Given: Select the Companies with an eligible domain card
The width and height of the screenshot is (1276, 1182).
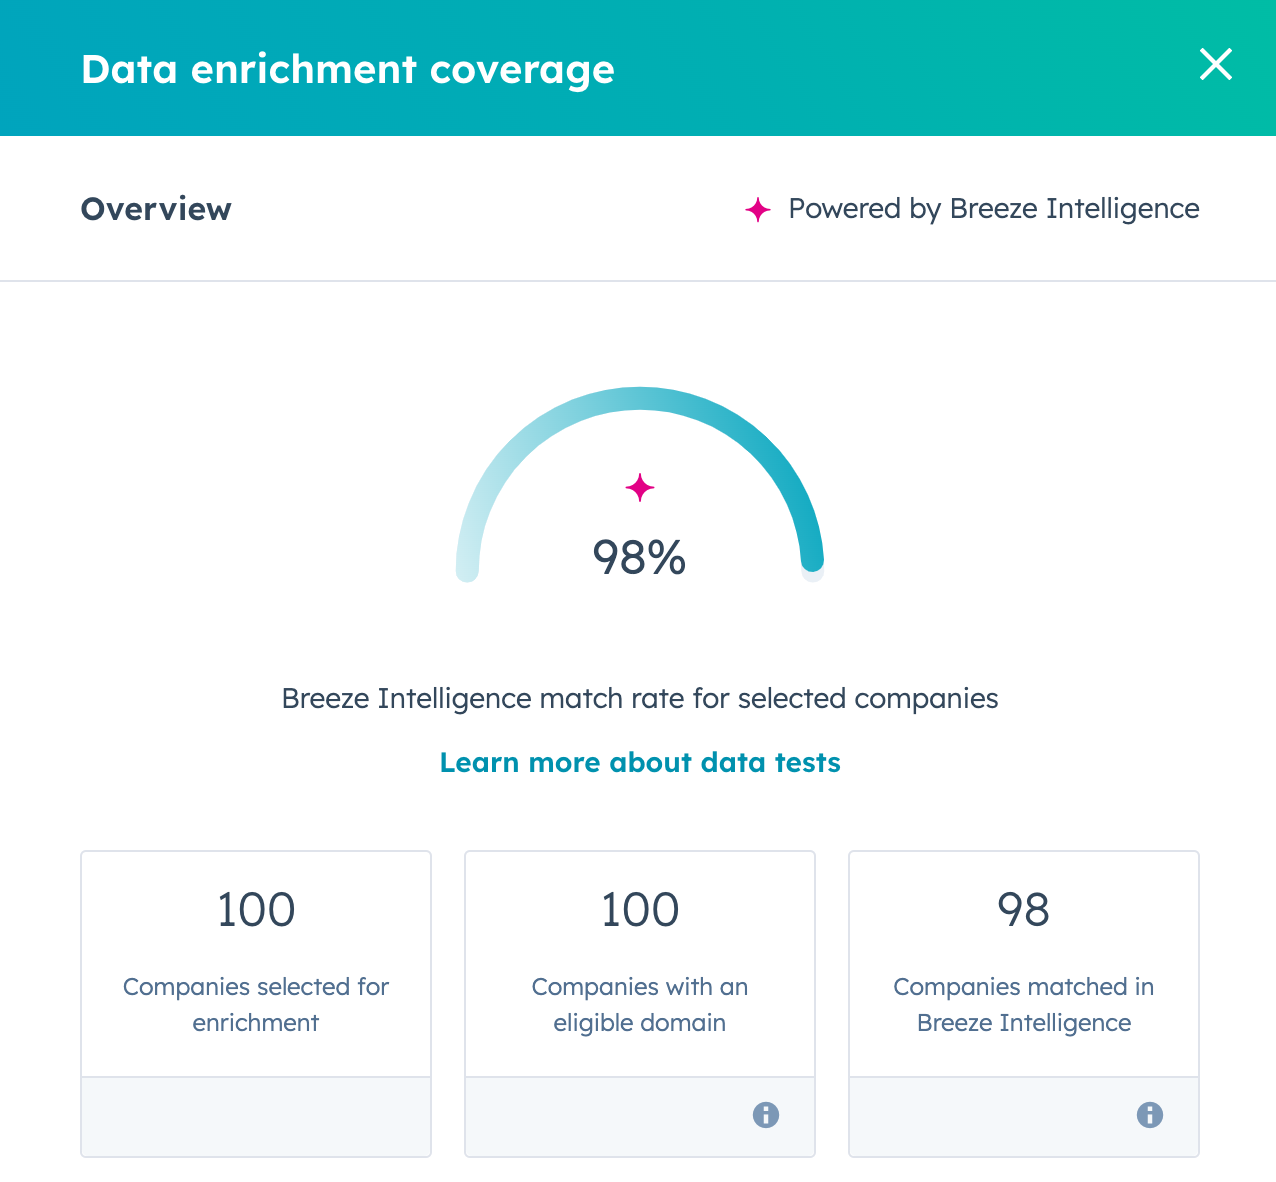Looking at the screenshot, I should (640, 1004).
